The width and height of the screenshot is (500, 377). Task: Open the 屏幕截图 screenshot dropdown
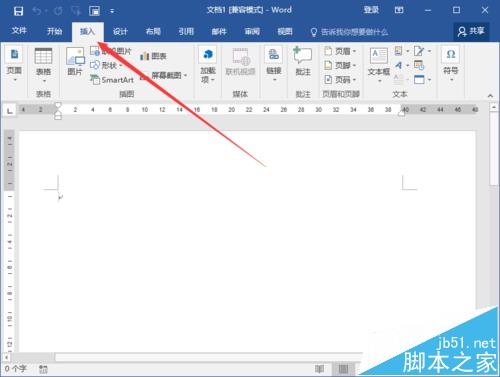point(163,76)
